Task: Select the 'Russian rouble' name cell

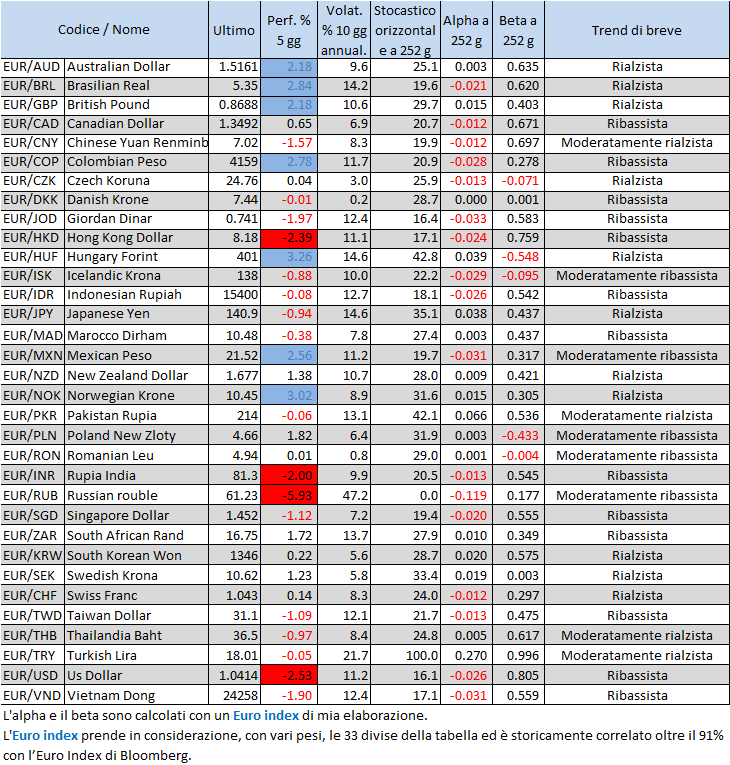Action: 137,496
